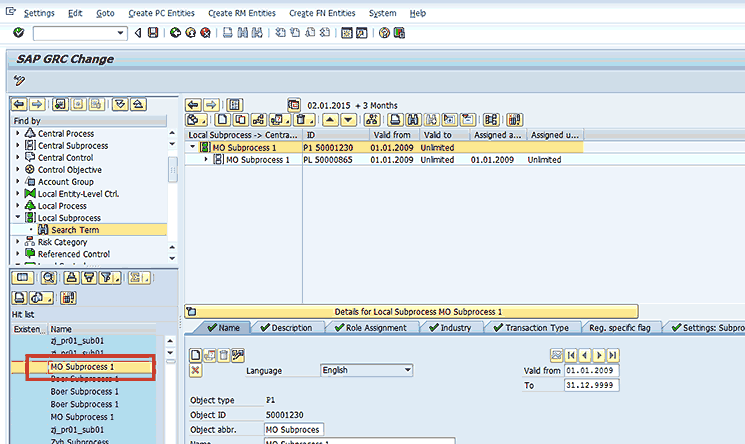Open the Settings menu

(x=39, y=13)
